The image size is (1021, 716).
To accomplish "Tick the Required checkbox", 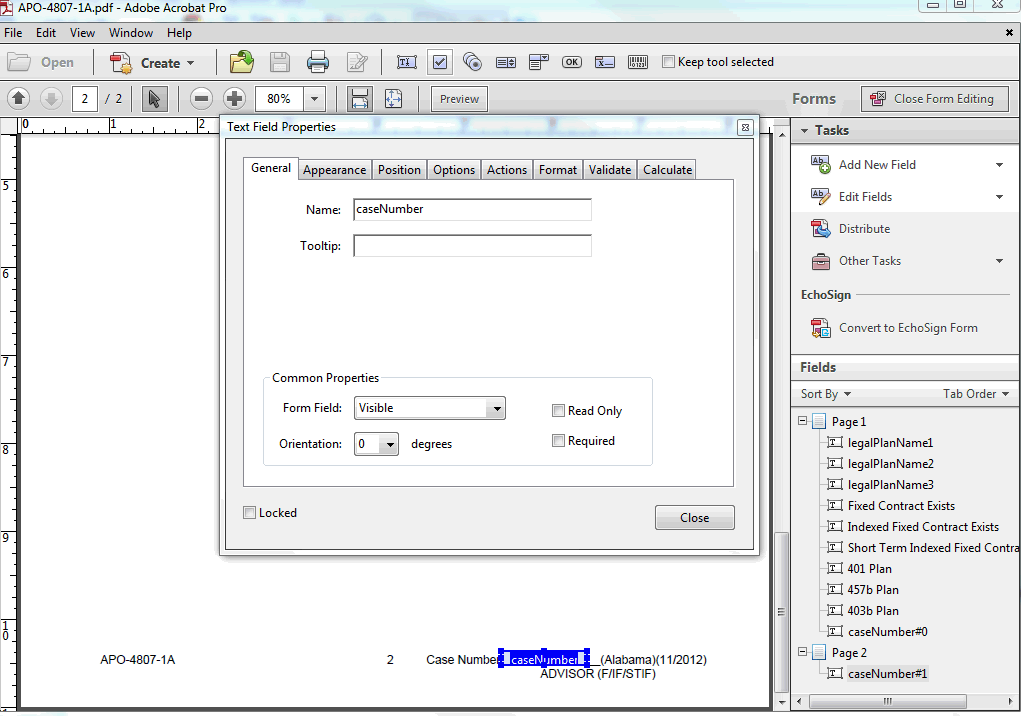I will point(558,441).
